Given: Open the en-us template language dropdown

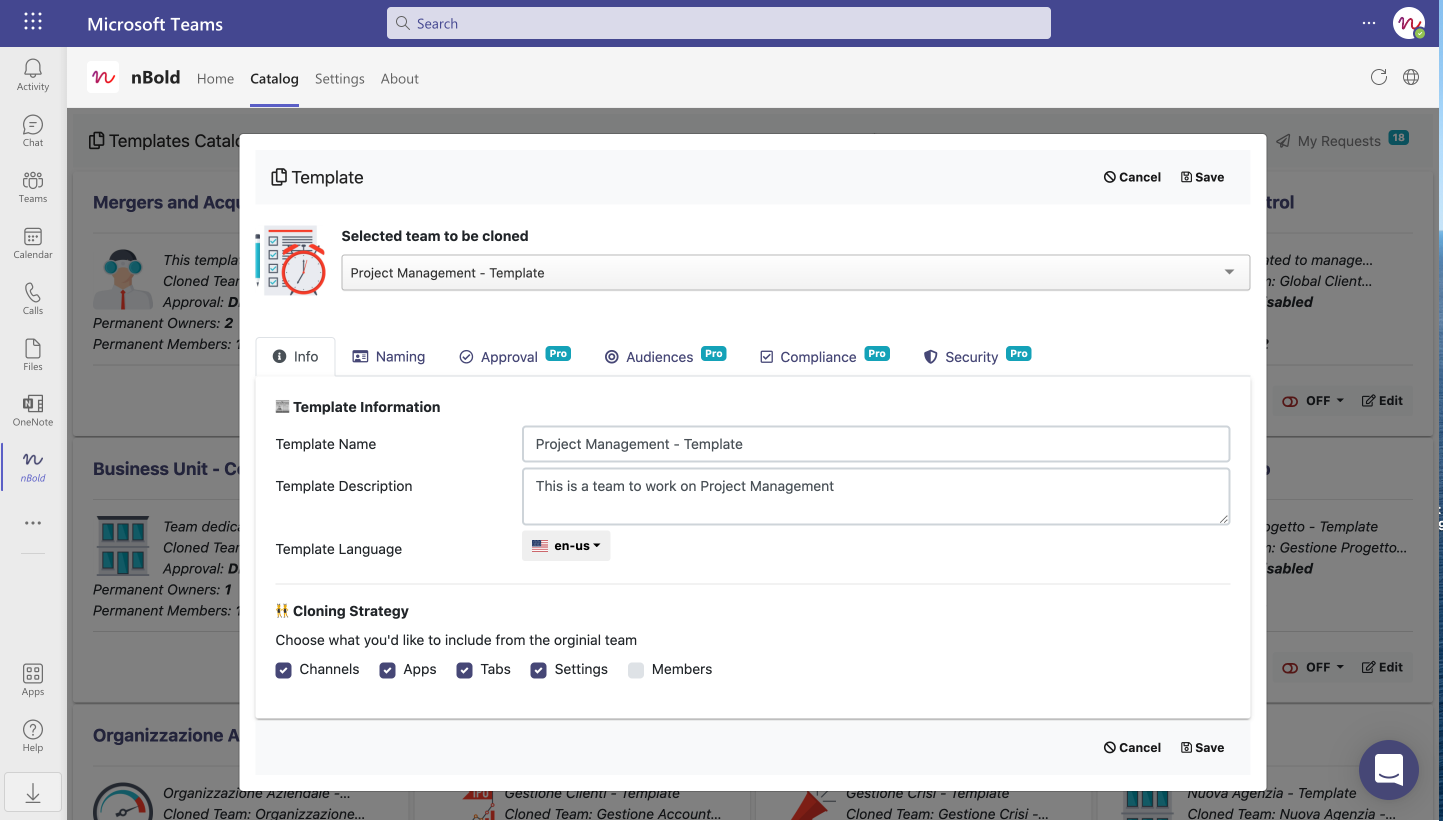Looking at the screenshot, I should [x=566, y=546].
